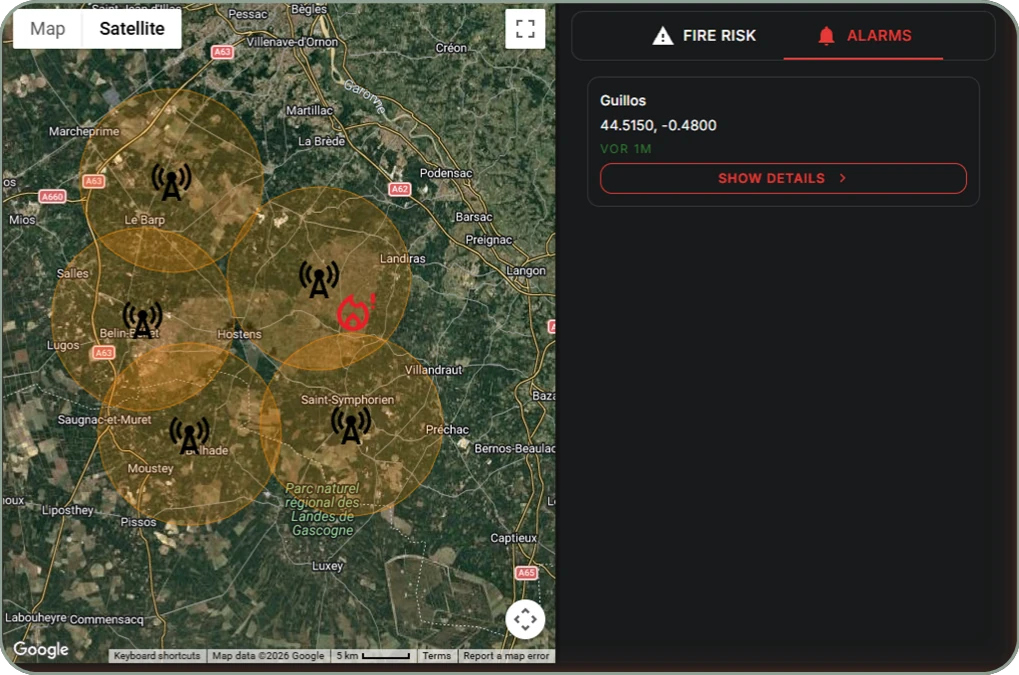The width and height of the screenshot is (1019, 675).
Task: Click the Landiras place label
Action: (x=402, y=258)
